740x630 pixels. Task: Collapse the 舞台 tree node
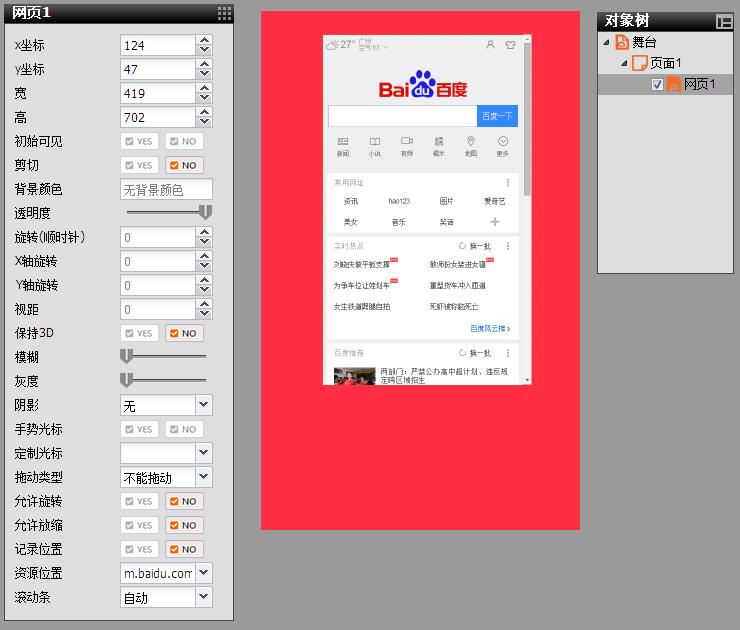tap(606, 42)
